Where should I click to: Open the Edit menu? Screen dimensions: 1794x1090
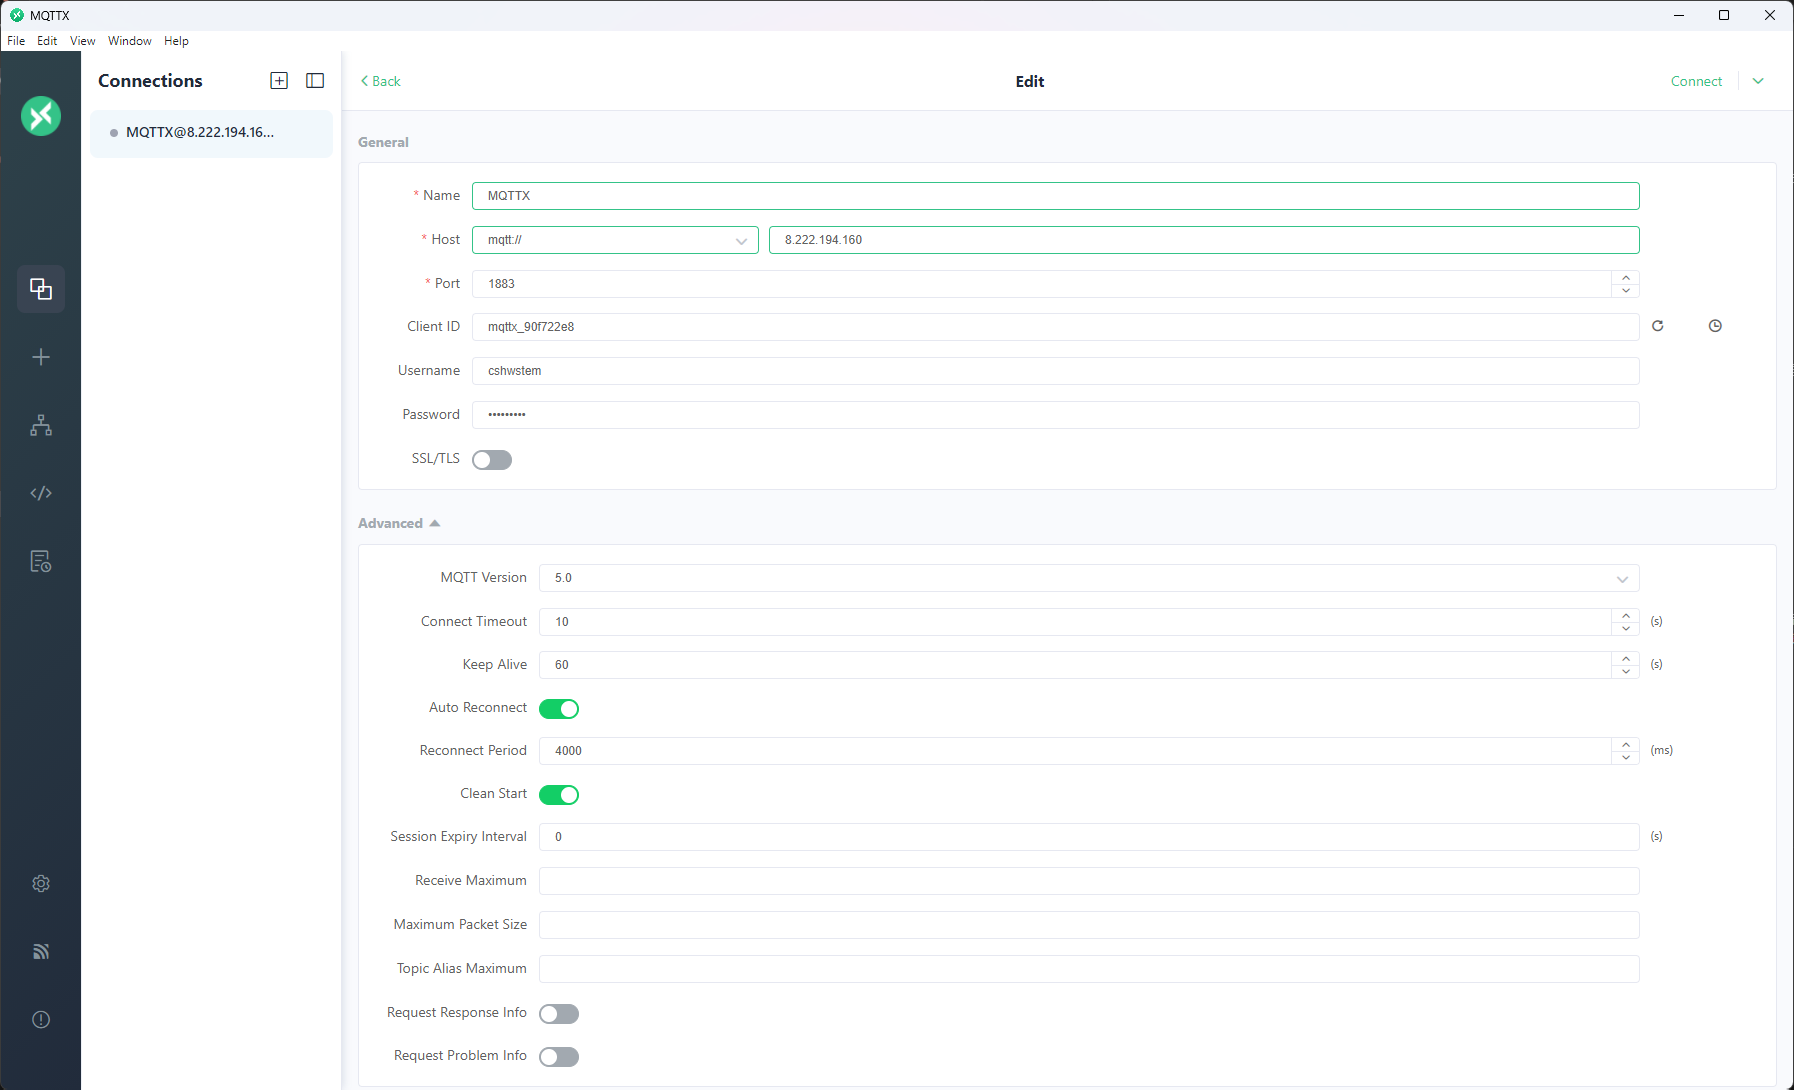click(x=47, y=41)
